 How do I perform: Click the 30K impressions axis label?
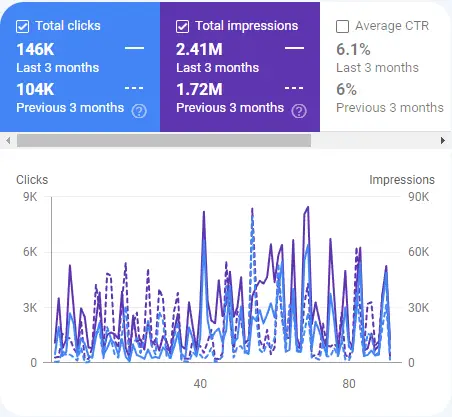(x=419, y=307)
